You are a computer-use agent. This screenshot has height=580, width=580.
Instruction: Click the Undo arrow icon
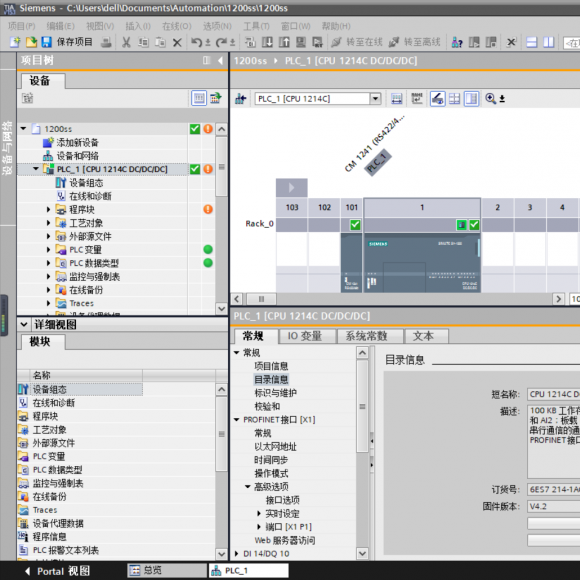(x=196, y=42)
